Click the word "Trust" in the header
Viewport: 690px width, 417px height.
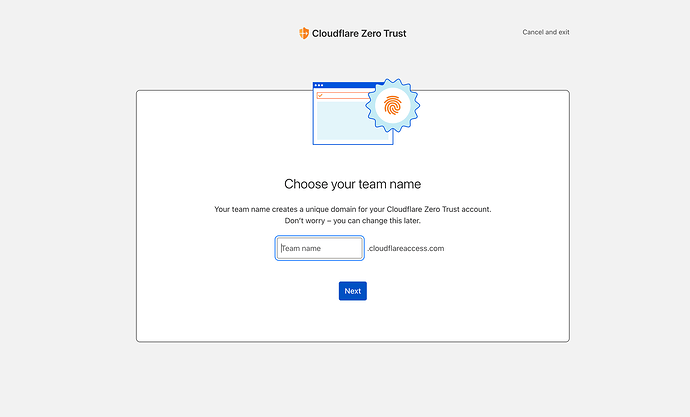(393, 33)
